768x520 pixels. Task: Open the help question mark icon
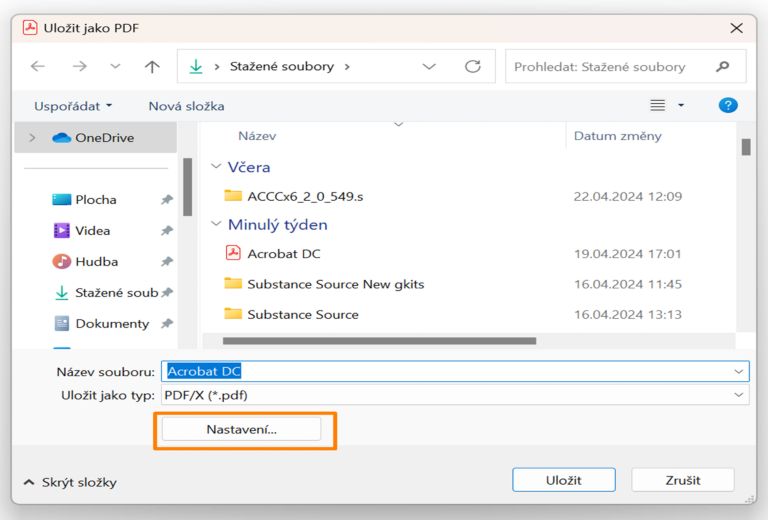click(x=728, y=105)
